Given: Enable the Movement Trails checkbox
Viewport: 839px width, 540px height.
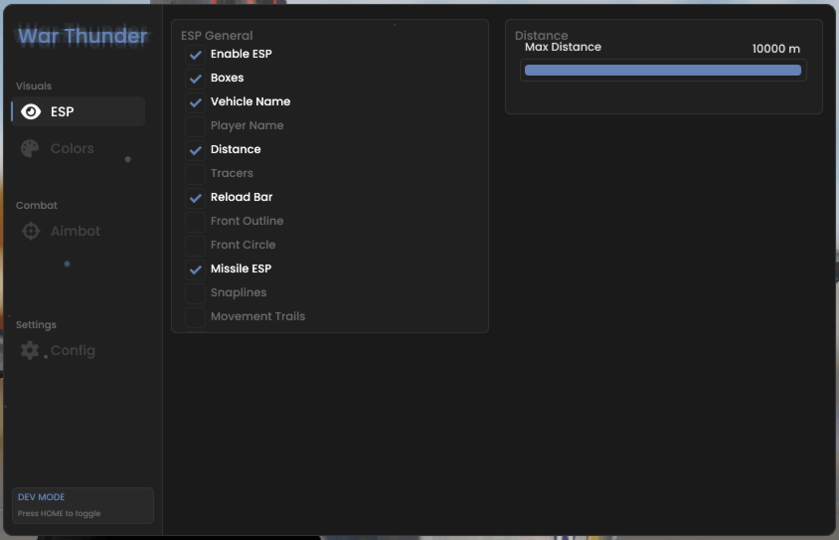Looking at the screenshot, I should click(195, 317).
